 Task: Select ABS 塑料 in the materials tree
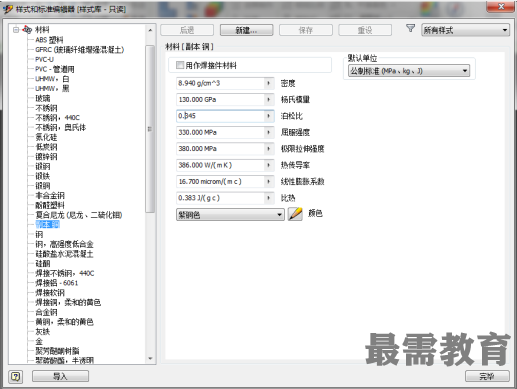click(49, 40)
